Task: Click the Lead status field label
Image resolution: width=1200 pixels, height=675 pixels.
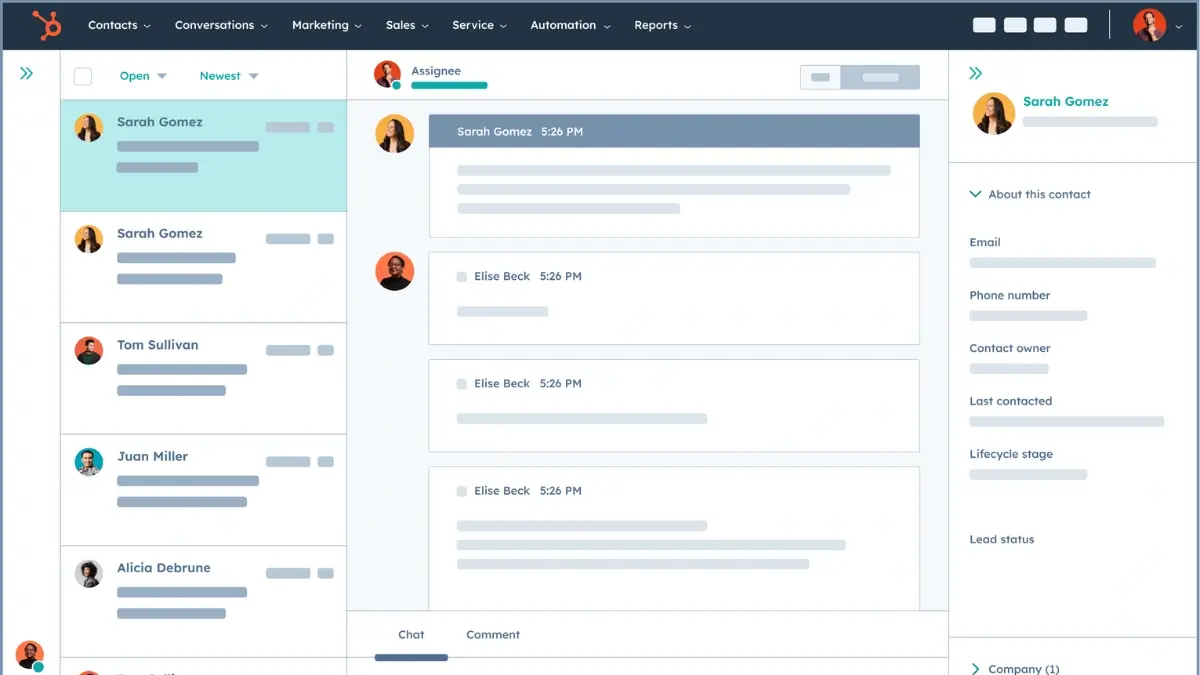Action: pyautogui.click(x=1002, y=539)
